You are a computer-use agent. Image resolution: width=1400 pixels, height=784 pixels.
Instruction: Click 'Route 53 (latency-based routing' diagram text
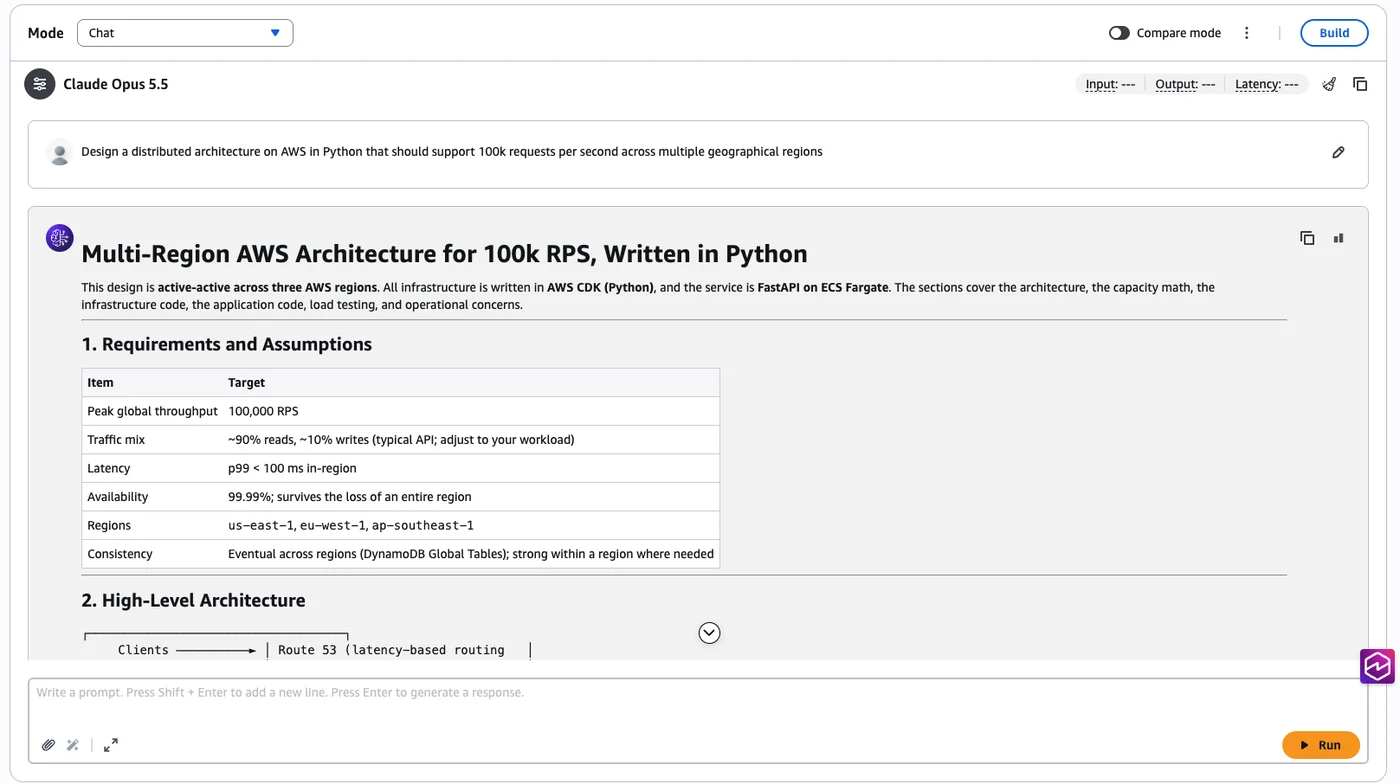click(x=391, y=650)
